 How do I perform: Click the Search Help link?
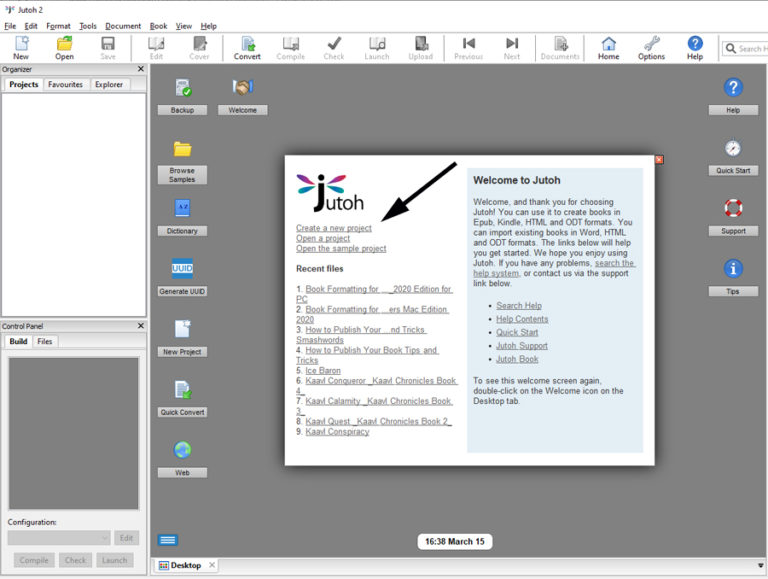(x=519, y=306)
